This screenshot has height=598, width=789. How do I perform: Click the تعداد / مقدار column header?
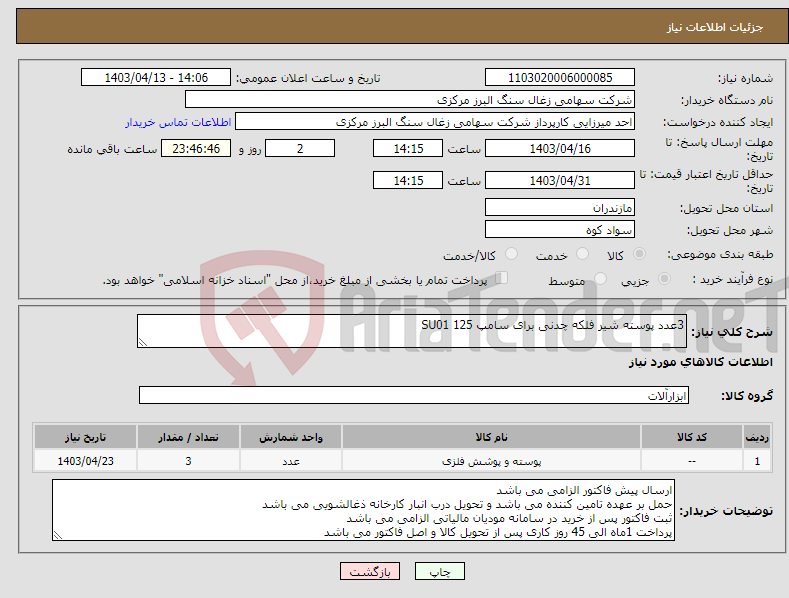(188, 437)
